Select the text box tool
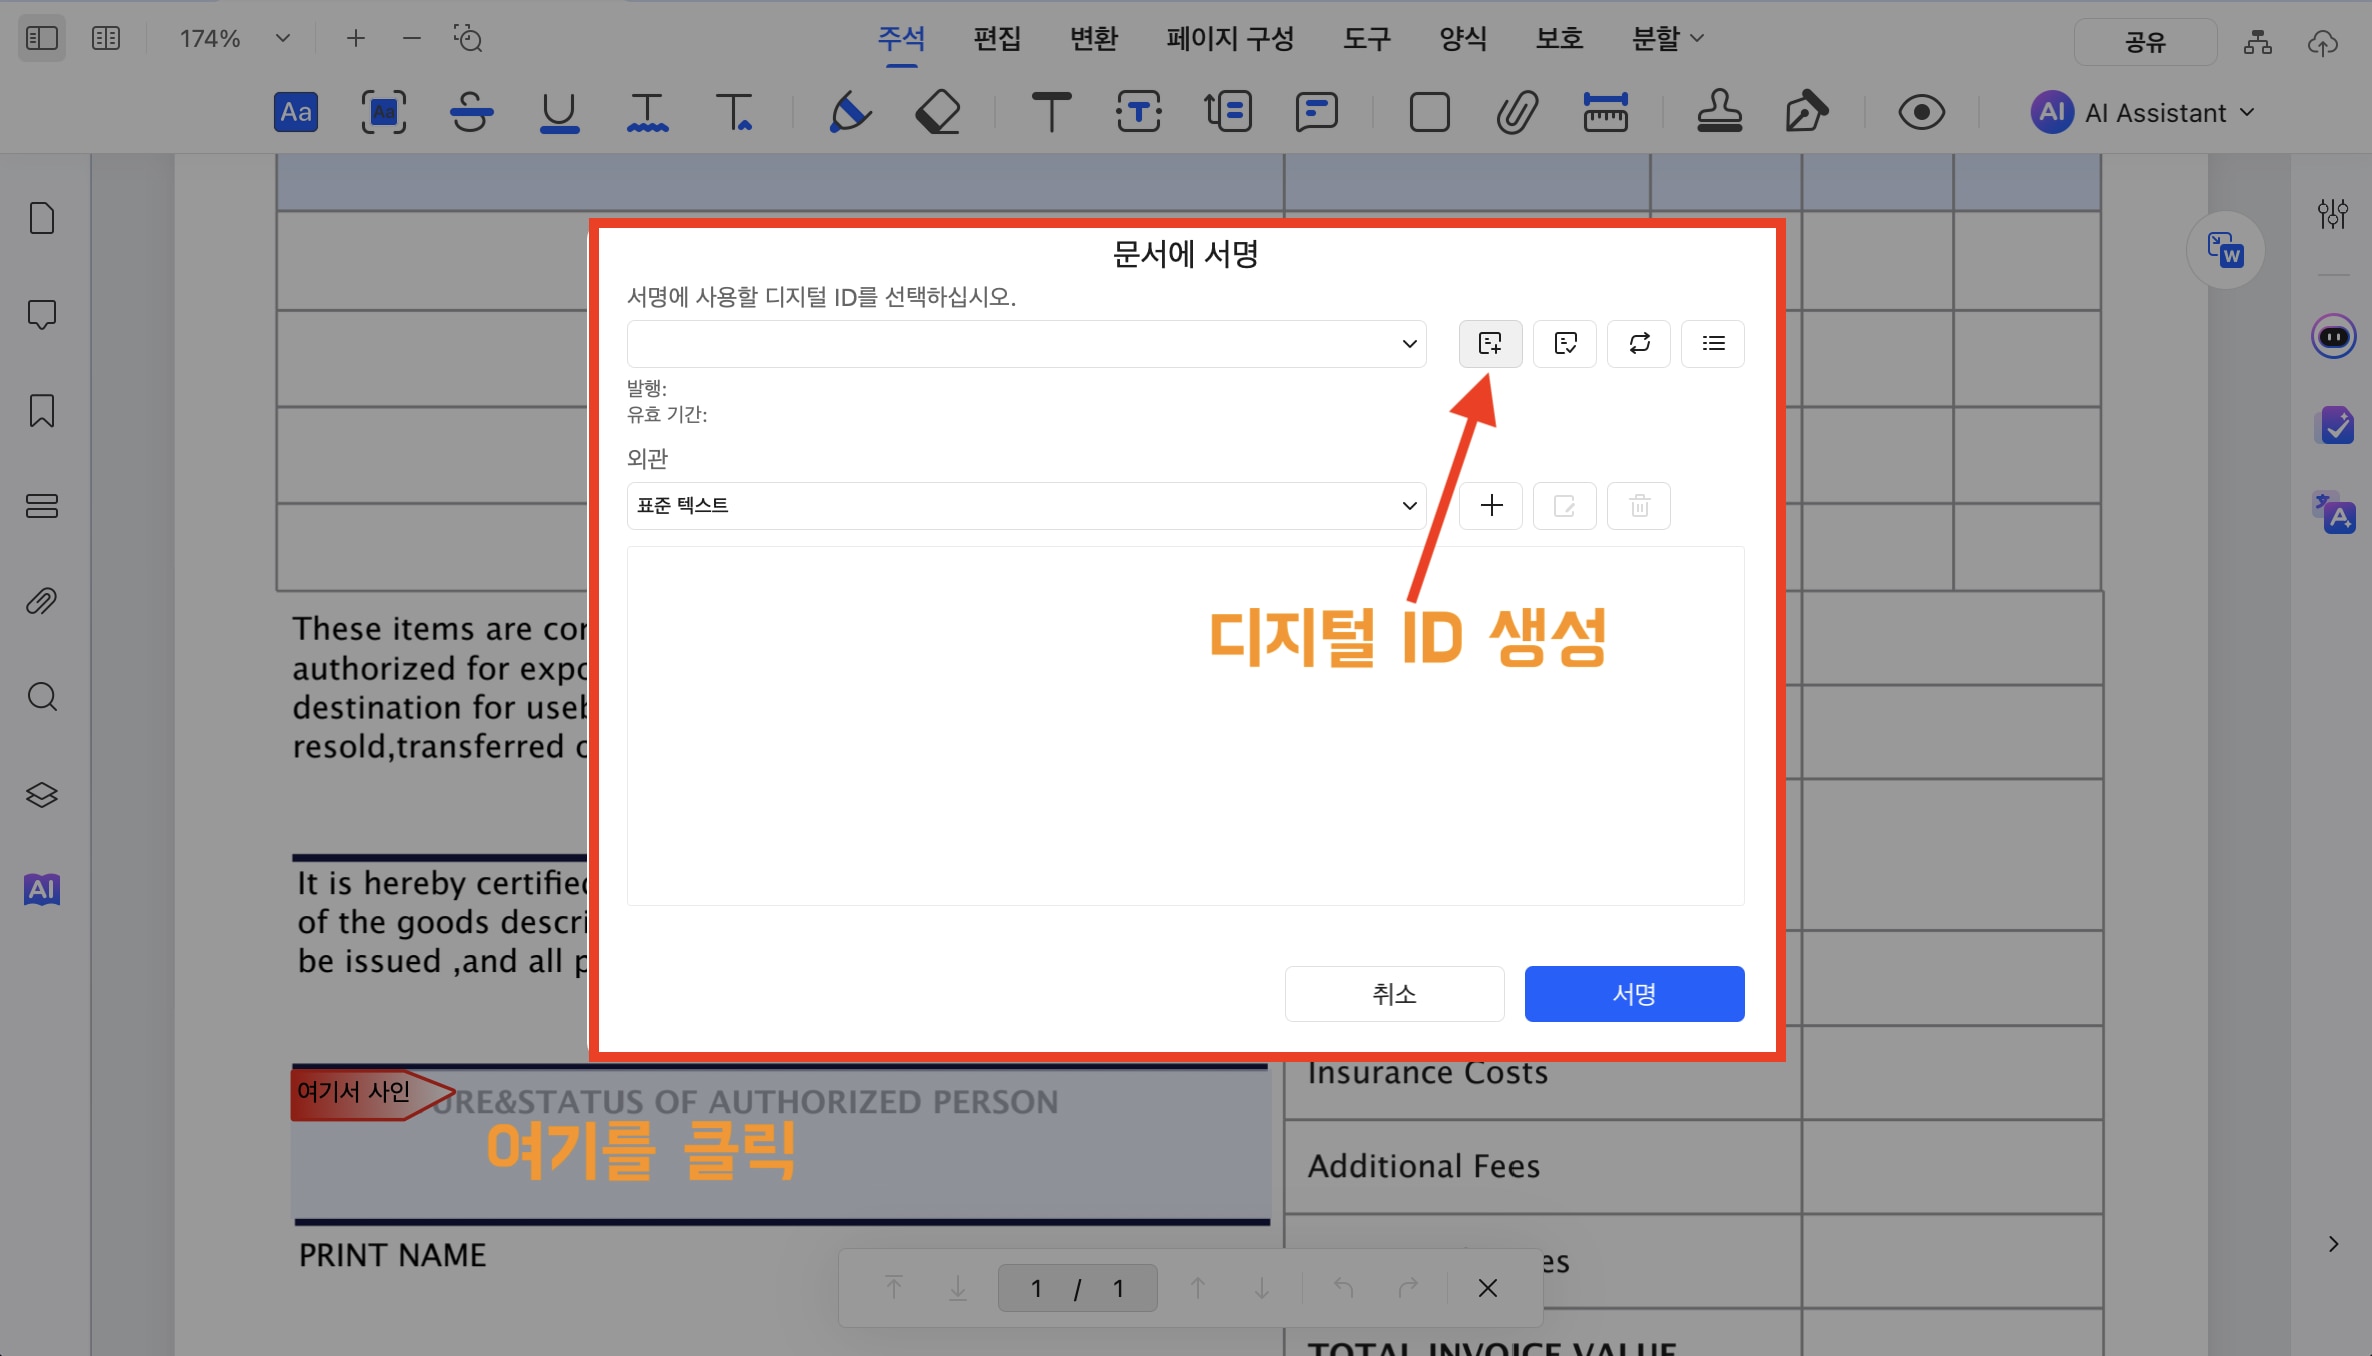Image resolution: width=2372 pixels, height=1356 pixels. [1139, 112]
